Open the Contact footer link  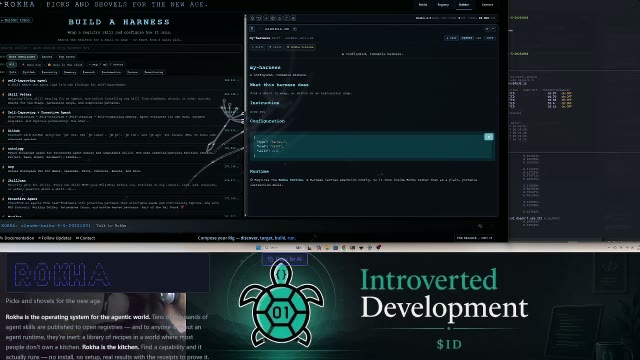tap(86, 238)
